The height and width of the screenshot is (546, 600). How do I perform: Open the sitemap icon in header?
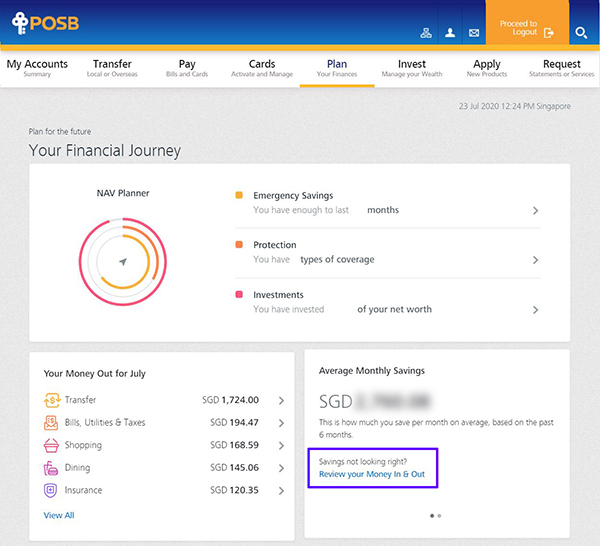425,33
